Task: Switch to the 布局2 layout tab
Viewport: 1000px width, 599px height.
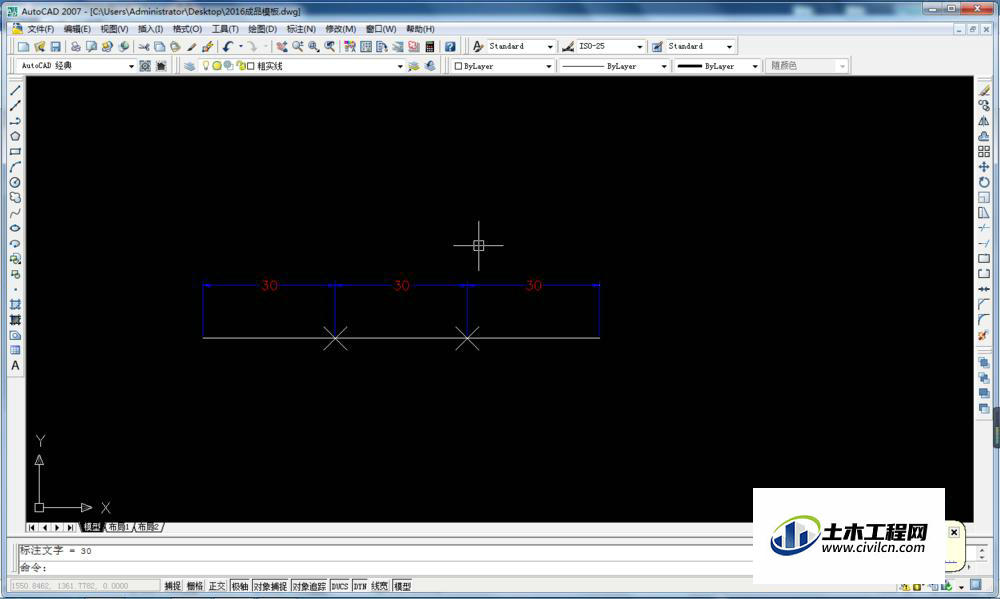Action: click(x=149, y=527)
